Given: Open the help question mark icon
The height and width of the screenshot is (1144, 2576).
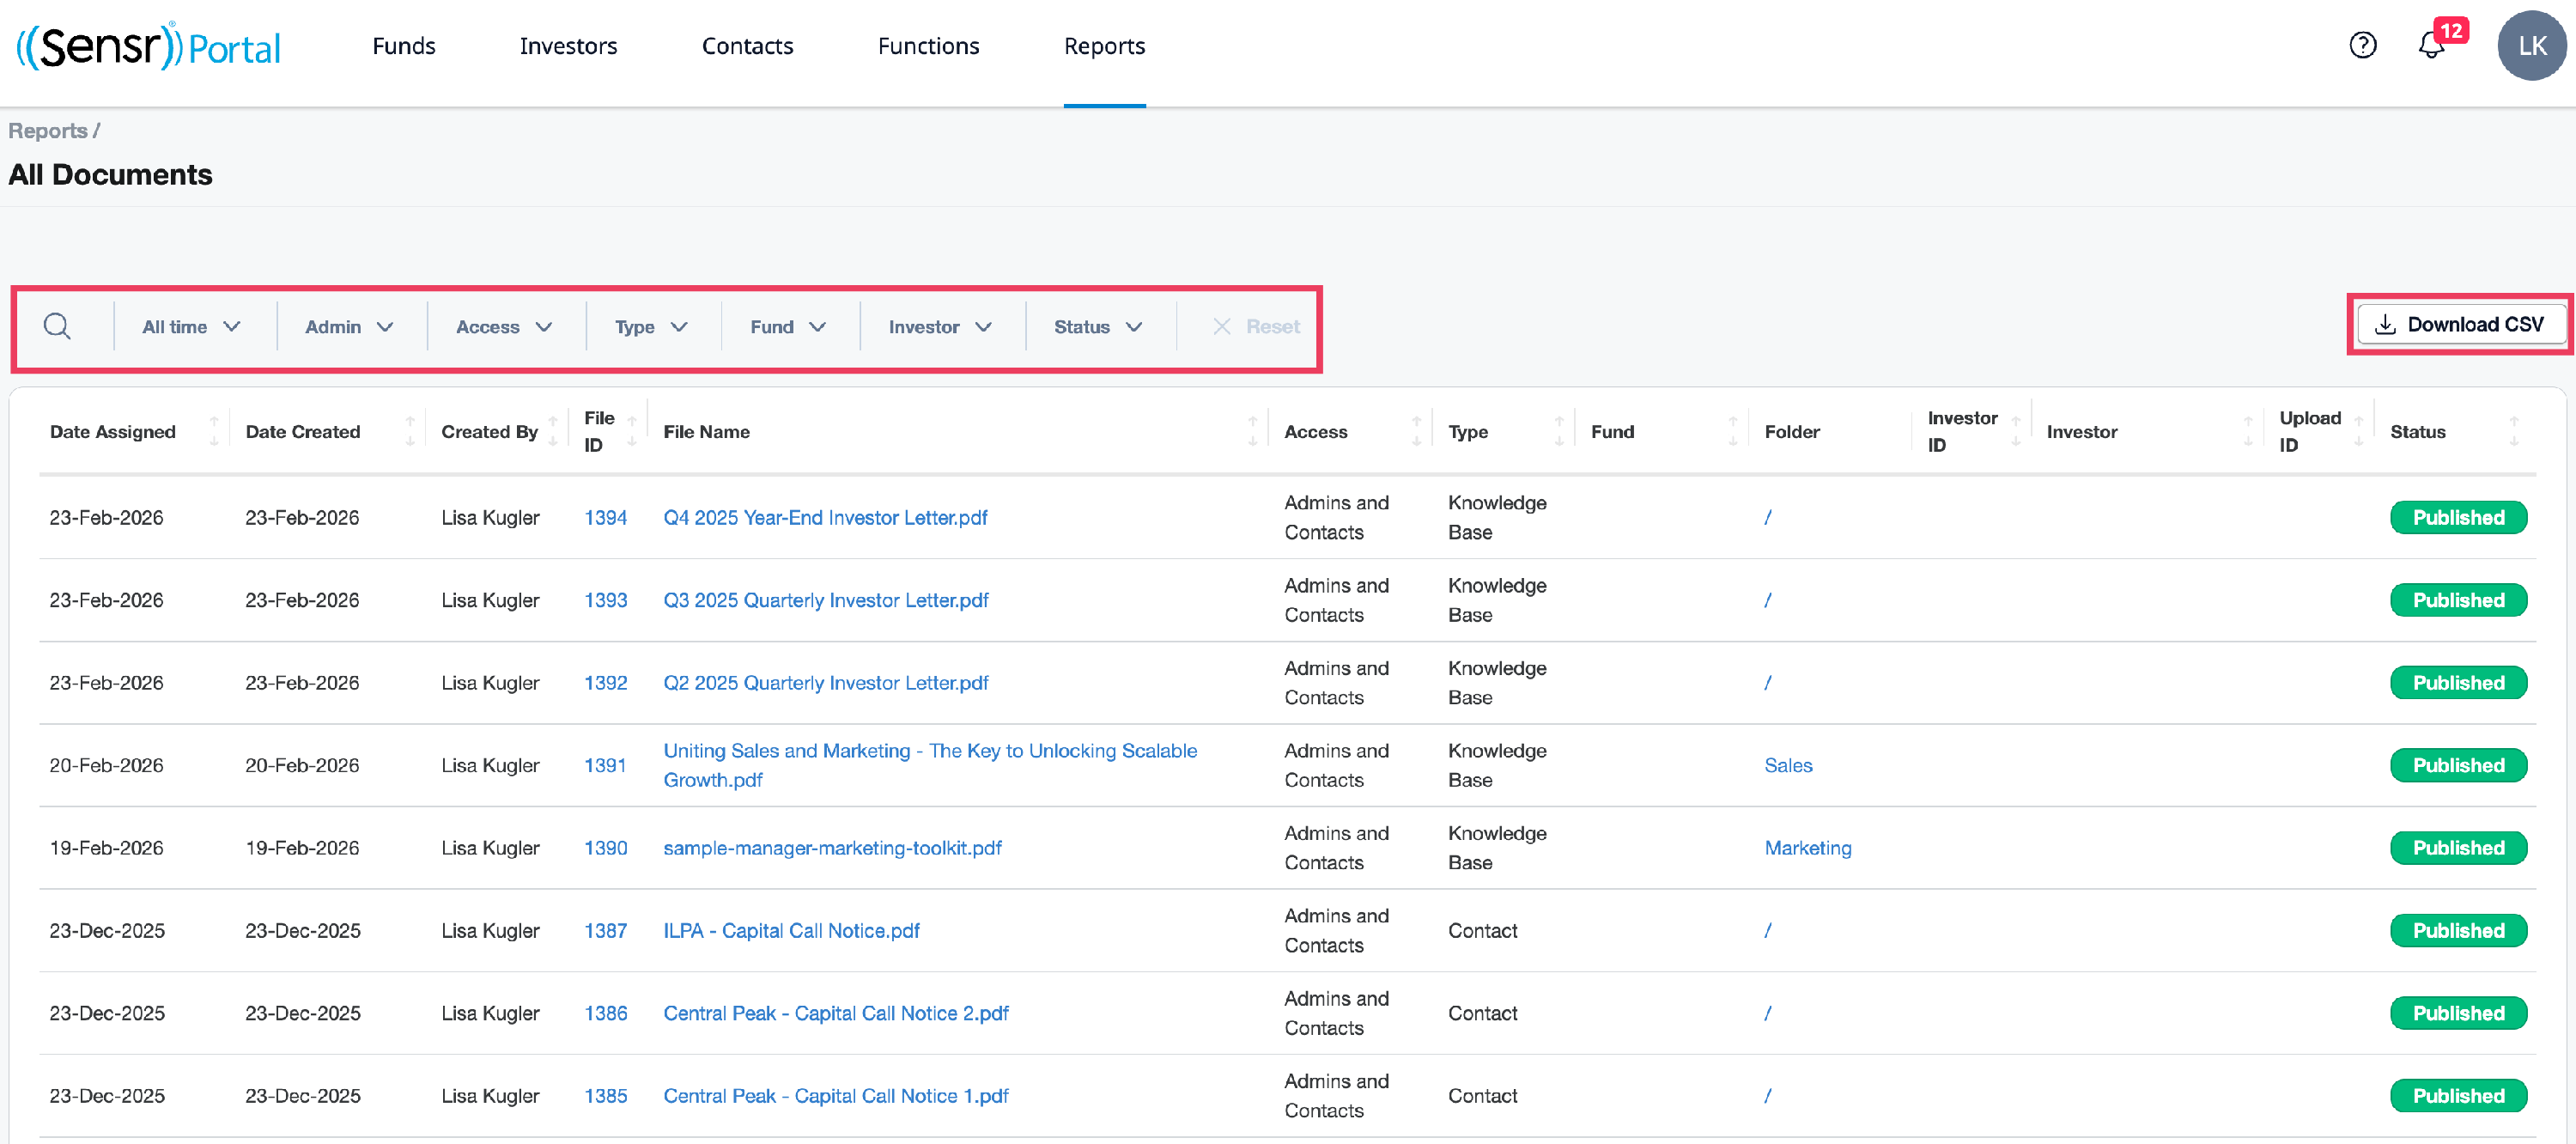Looking at the screenshot, I should pyautogui.click(x=2362, y=45).
